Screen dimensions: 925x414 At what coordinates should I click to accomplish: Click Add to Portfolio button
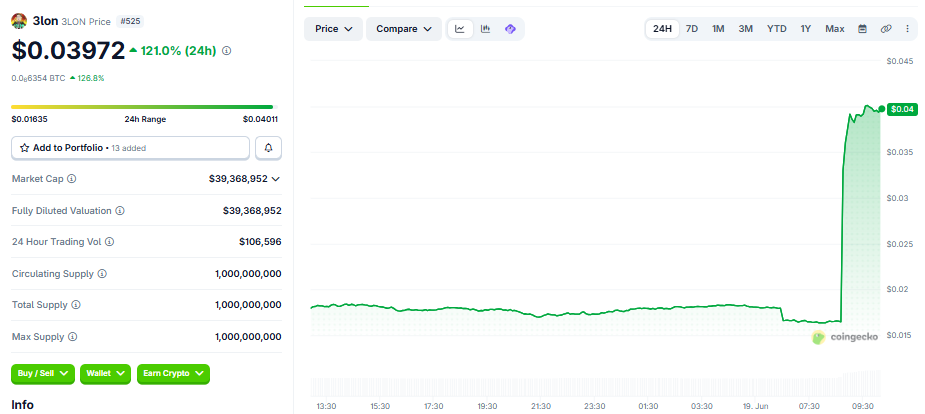click(x=130, y=148)
